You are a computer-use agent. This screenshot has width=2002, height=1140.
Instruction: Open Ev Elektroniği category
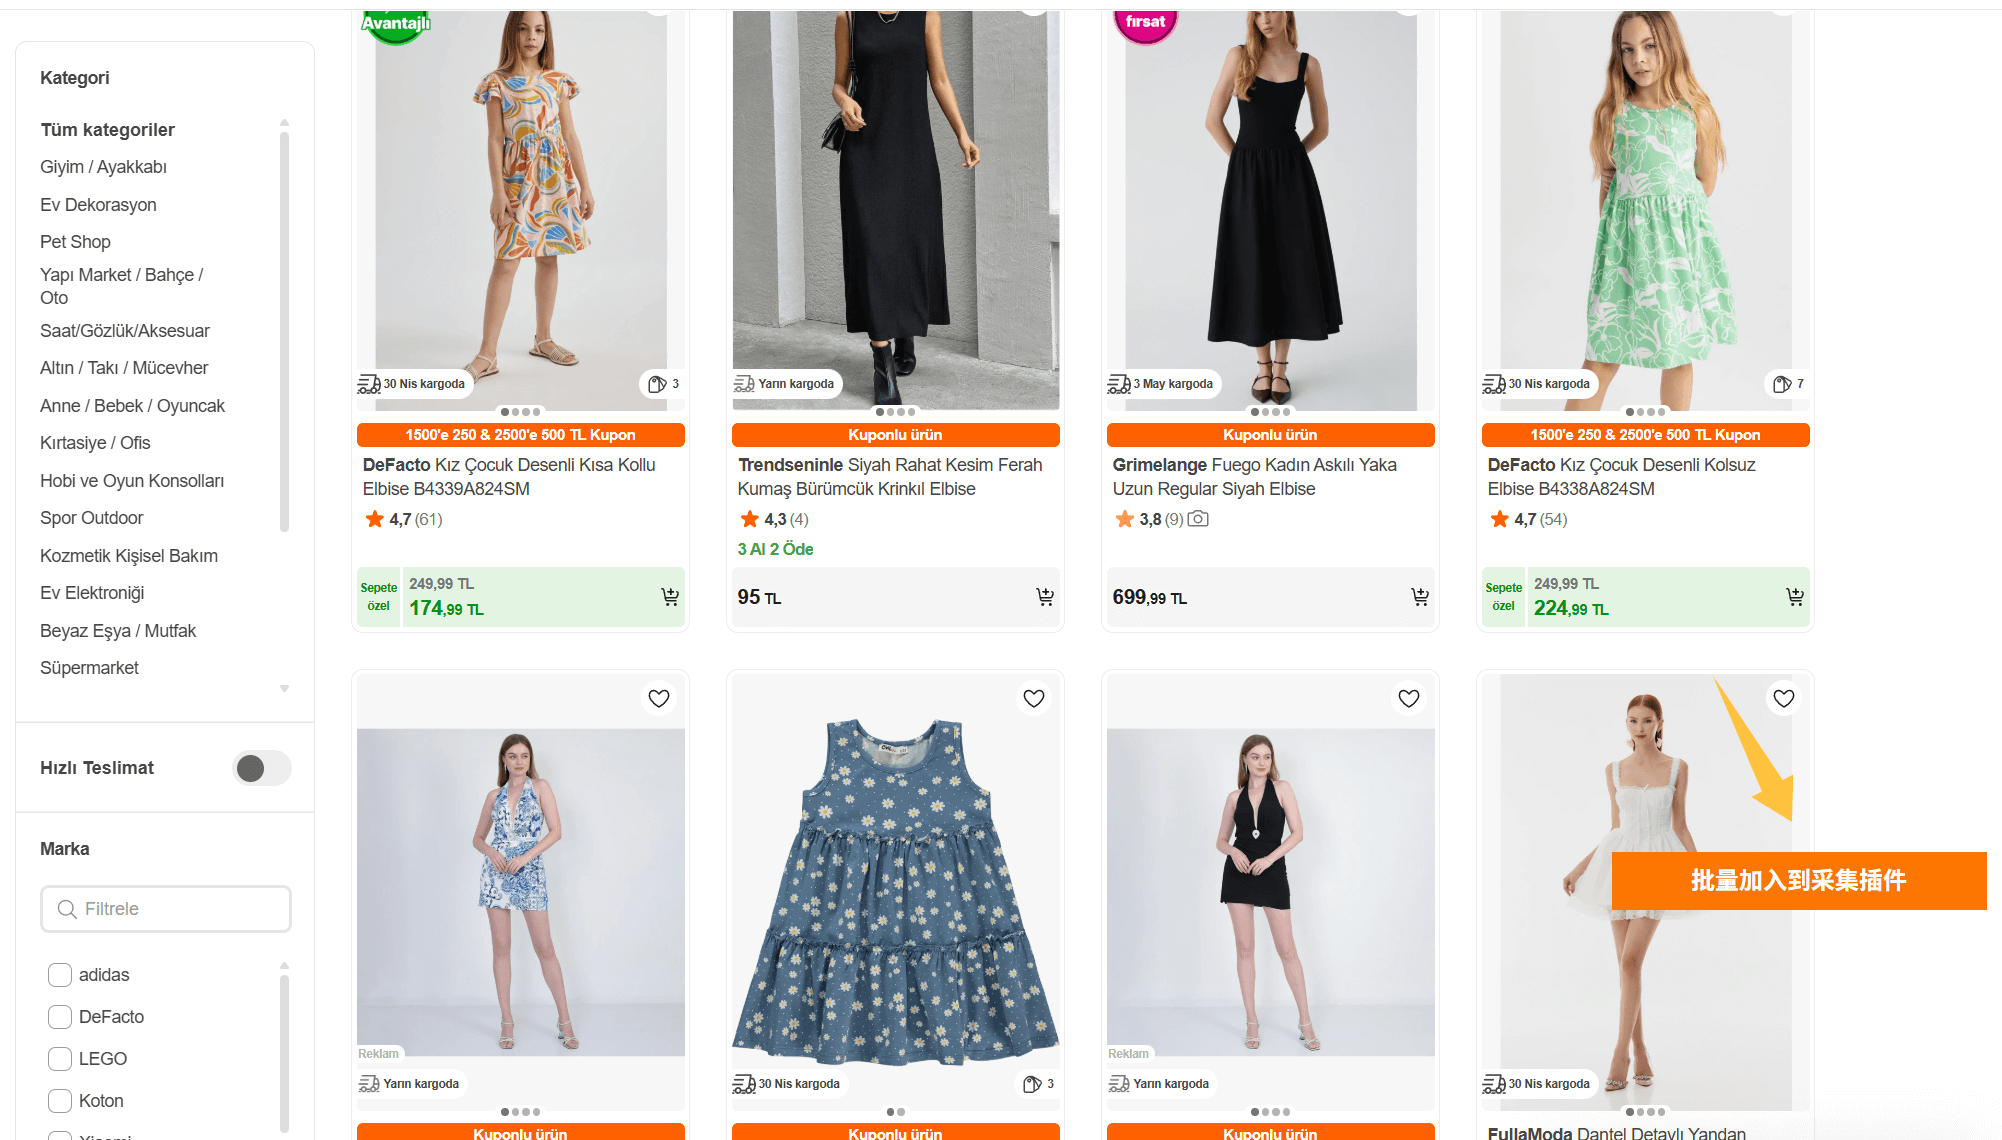click(x=92, y=593)
